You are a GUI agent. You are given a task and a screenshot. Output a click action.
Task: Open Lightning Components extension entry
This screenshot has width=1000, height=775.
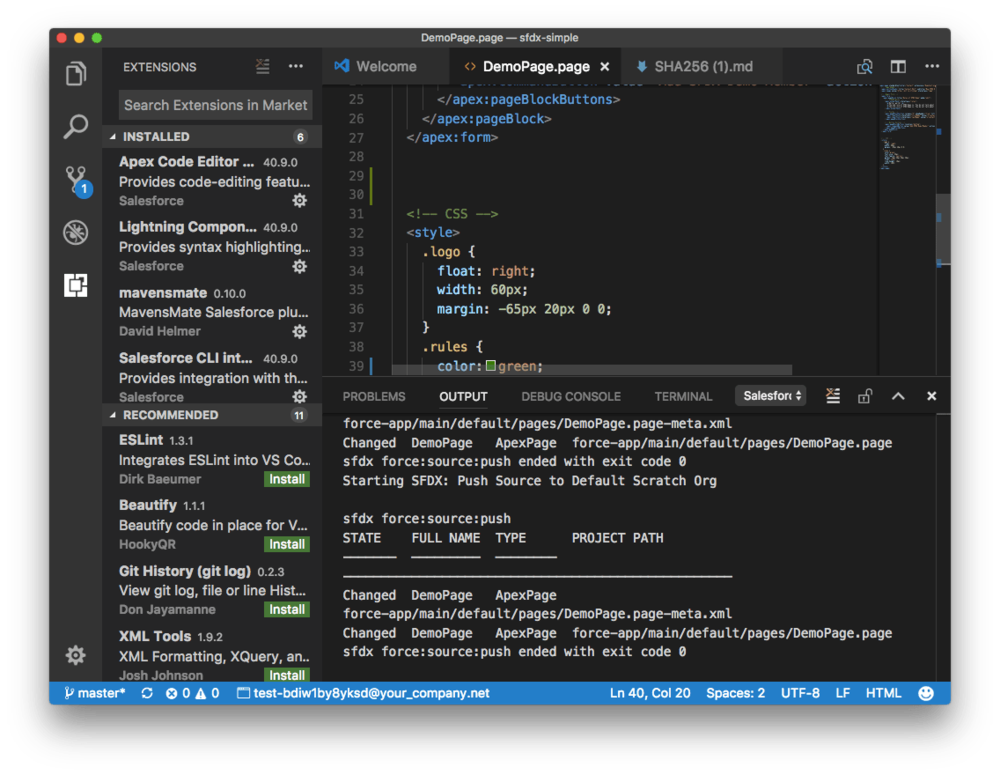[x=214, y=246]
